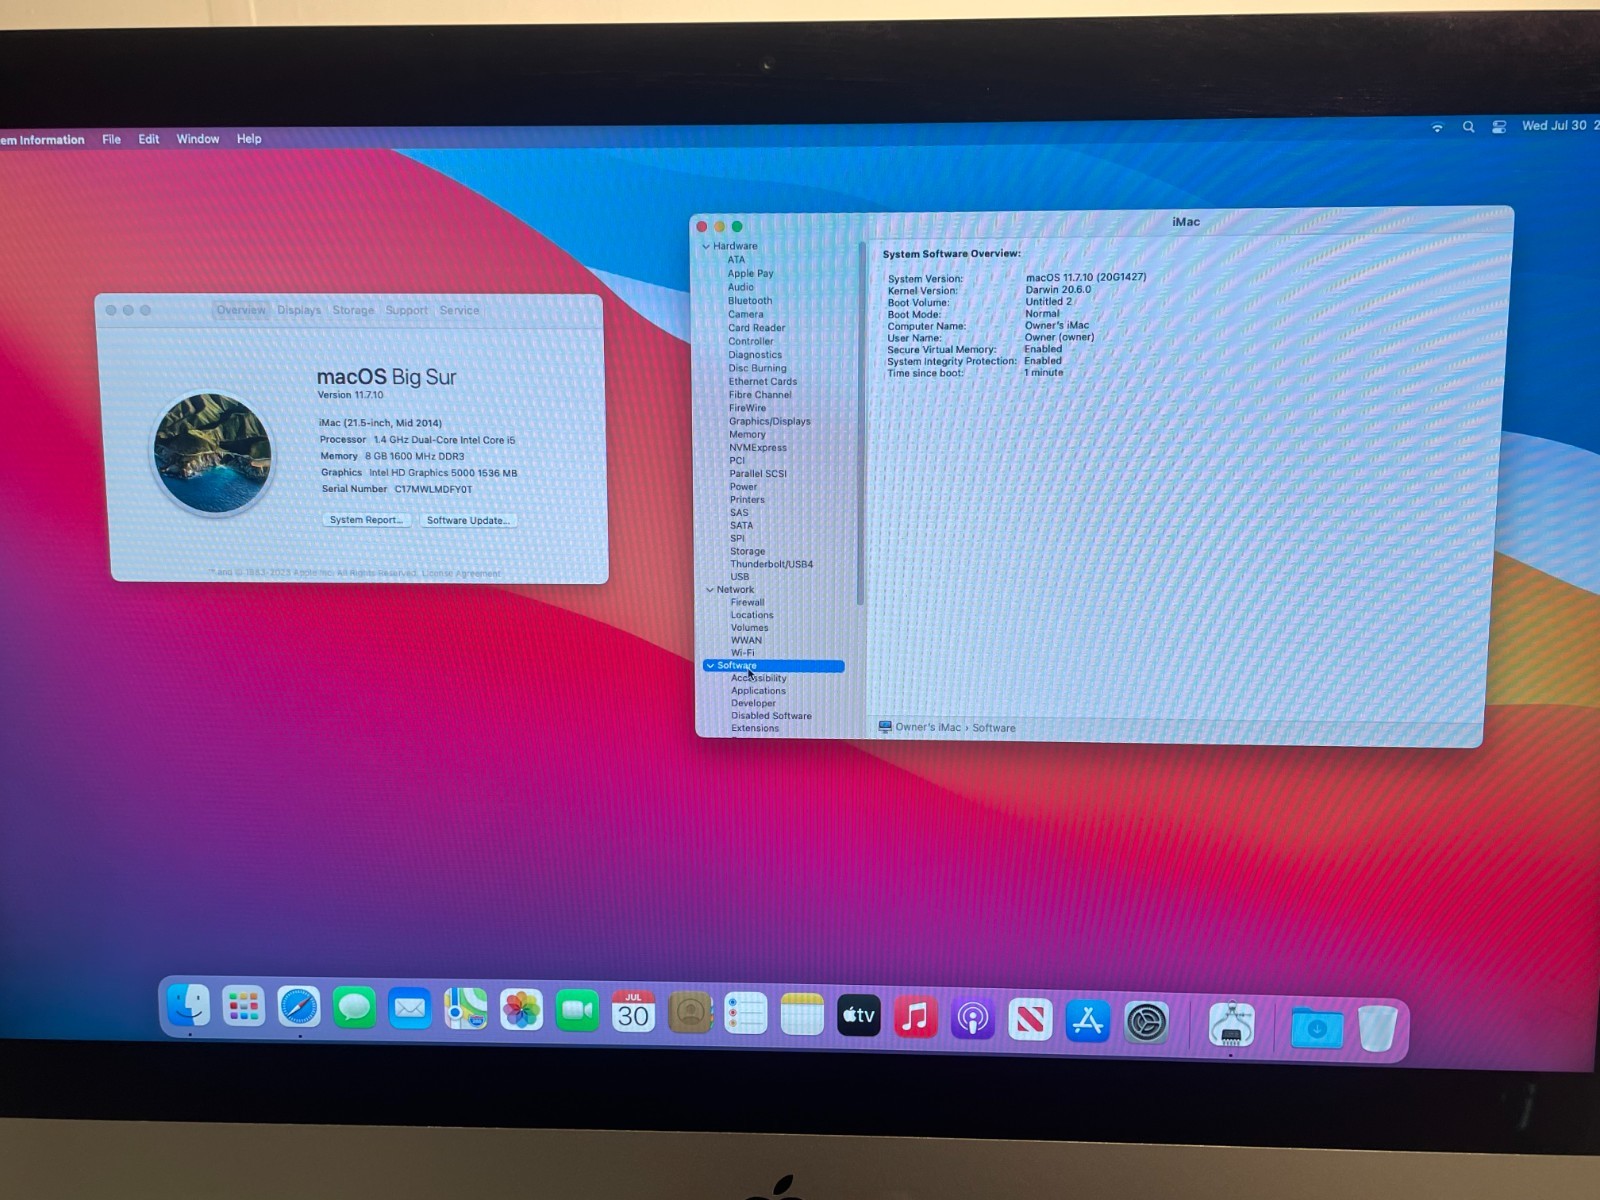Click the sidebar scrollbar in System Information
The height and width of the screenshot is (1200, 1600).
pos(861,424)
